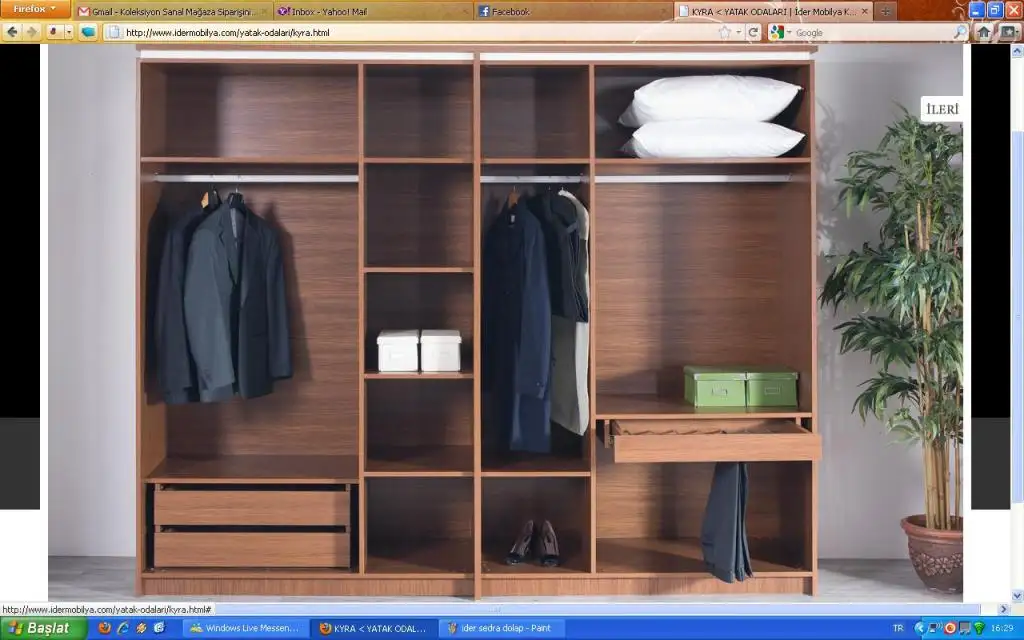Switch to the Inbox - Yahoo! Mail tab
1024x640 pixels.
pyautogui.click(x=372, y=11)
